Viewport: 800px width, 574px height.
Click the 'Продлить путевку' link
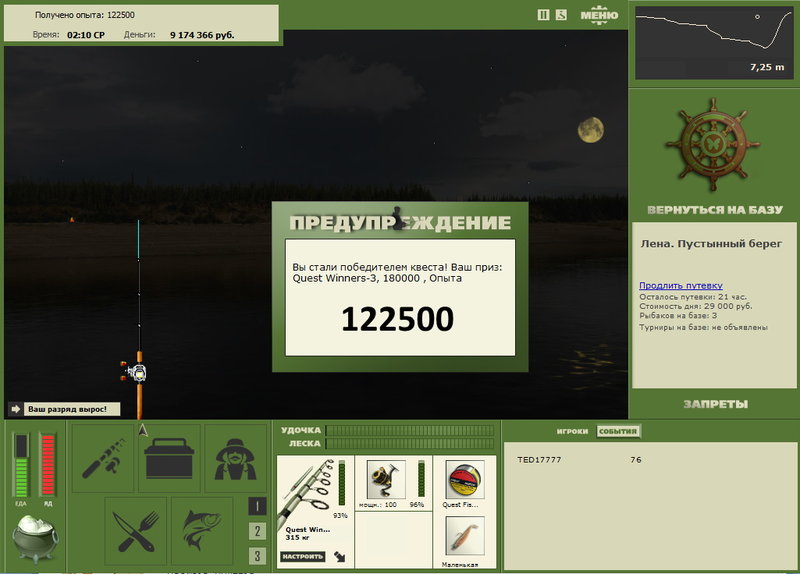[681, 286]
